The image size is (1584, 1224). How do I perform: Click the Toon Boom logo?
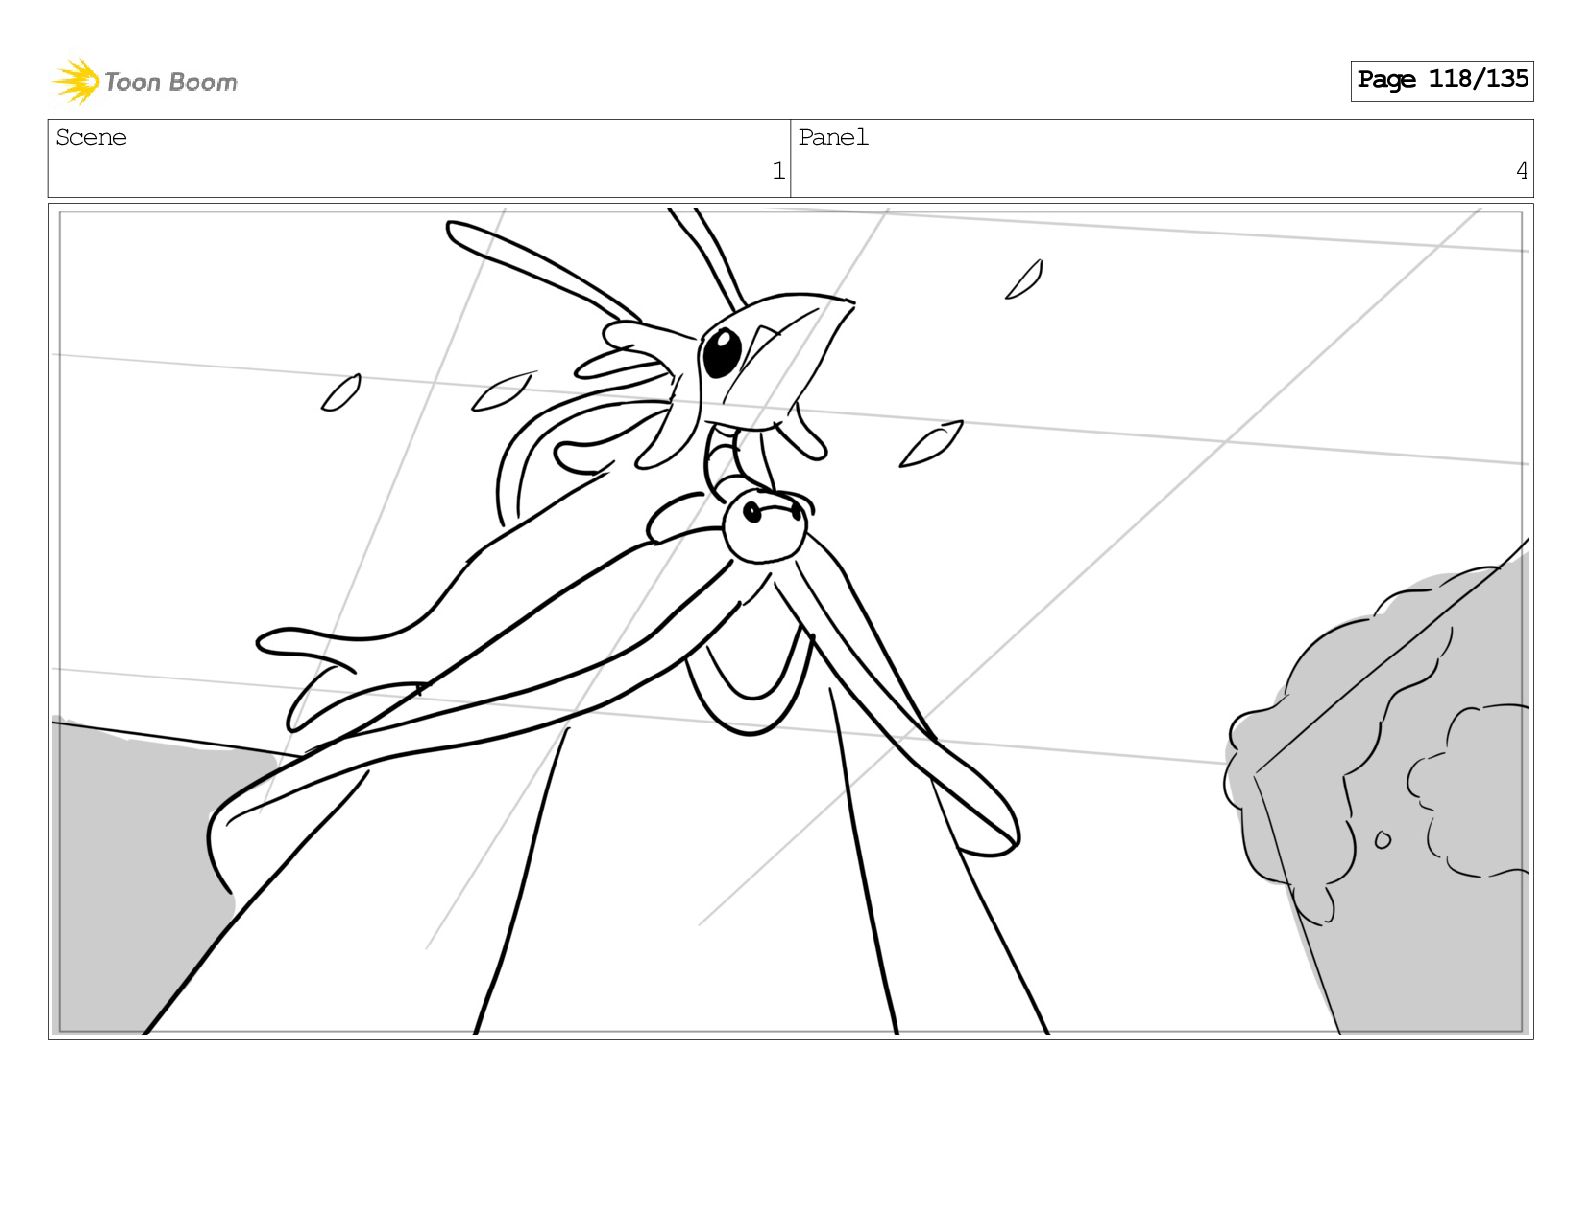(145, 81)
